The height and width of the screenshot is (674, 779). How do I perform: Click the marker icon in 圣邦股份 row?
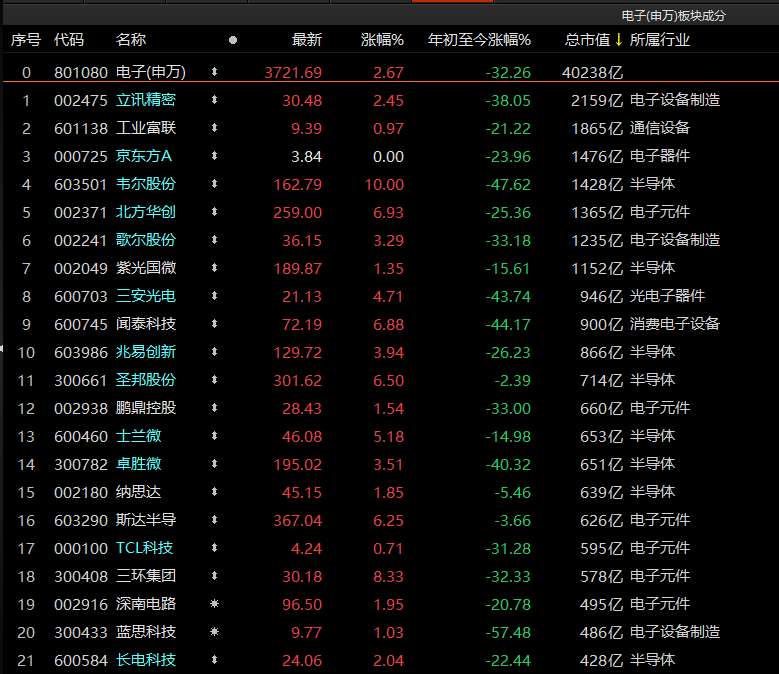tap(214, 380)
